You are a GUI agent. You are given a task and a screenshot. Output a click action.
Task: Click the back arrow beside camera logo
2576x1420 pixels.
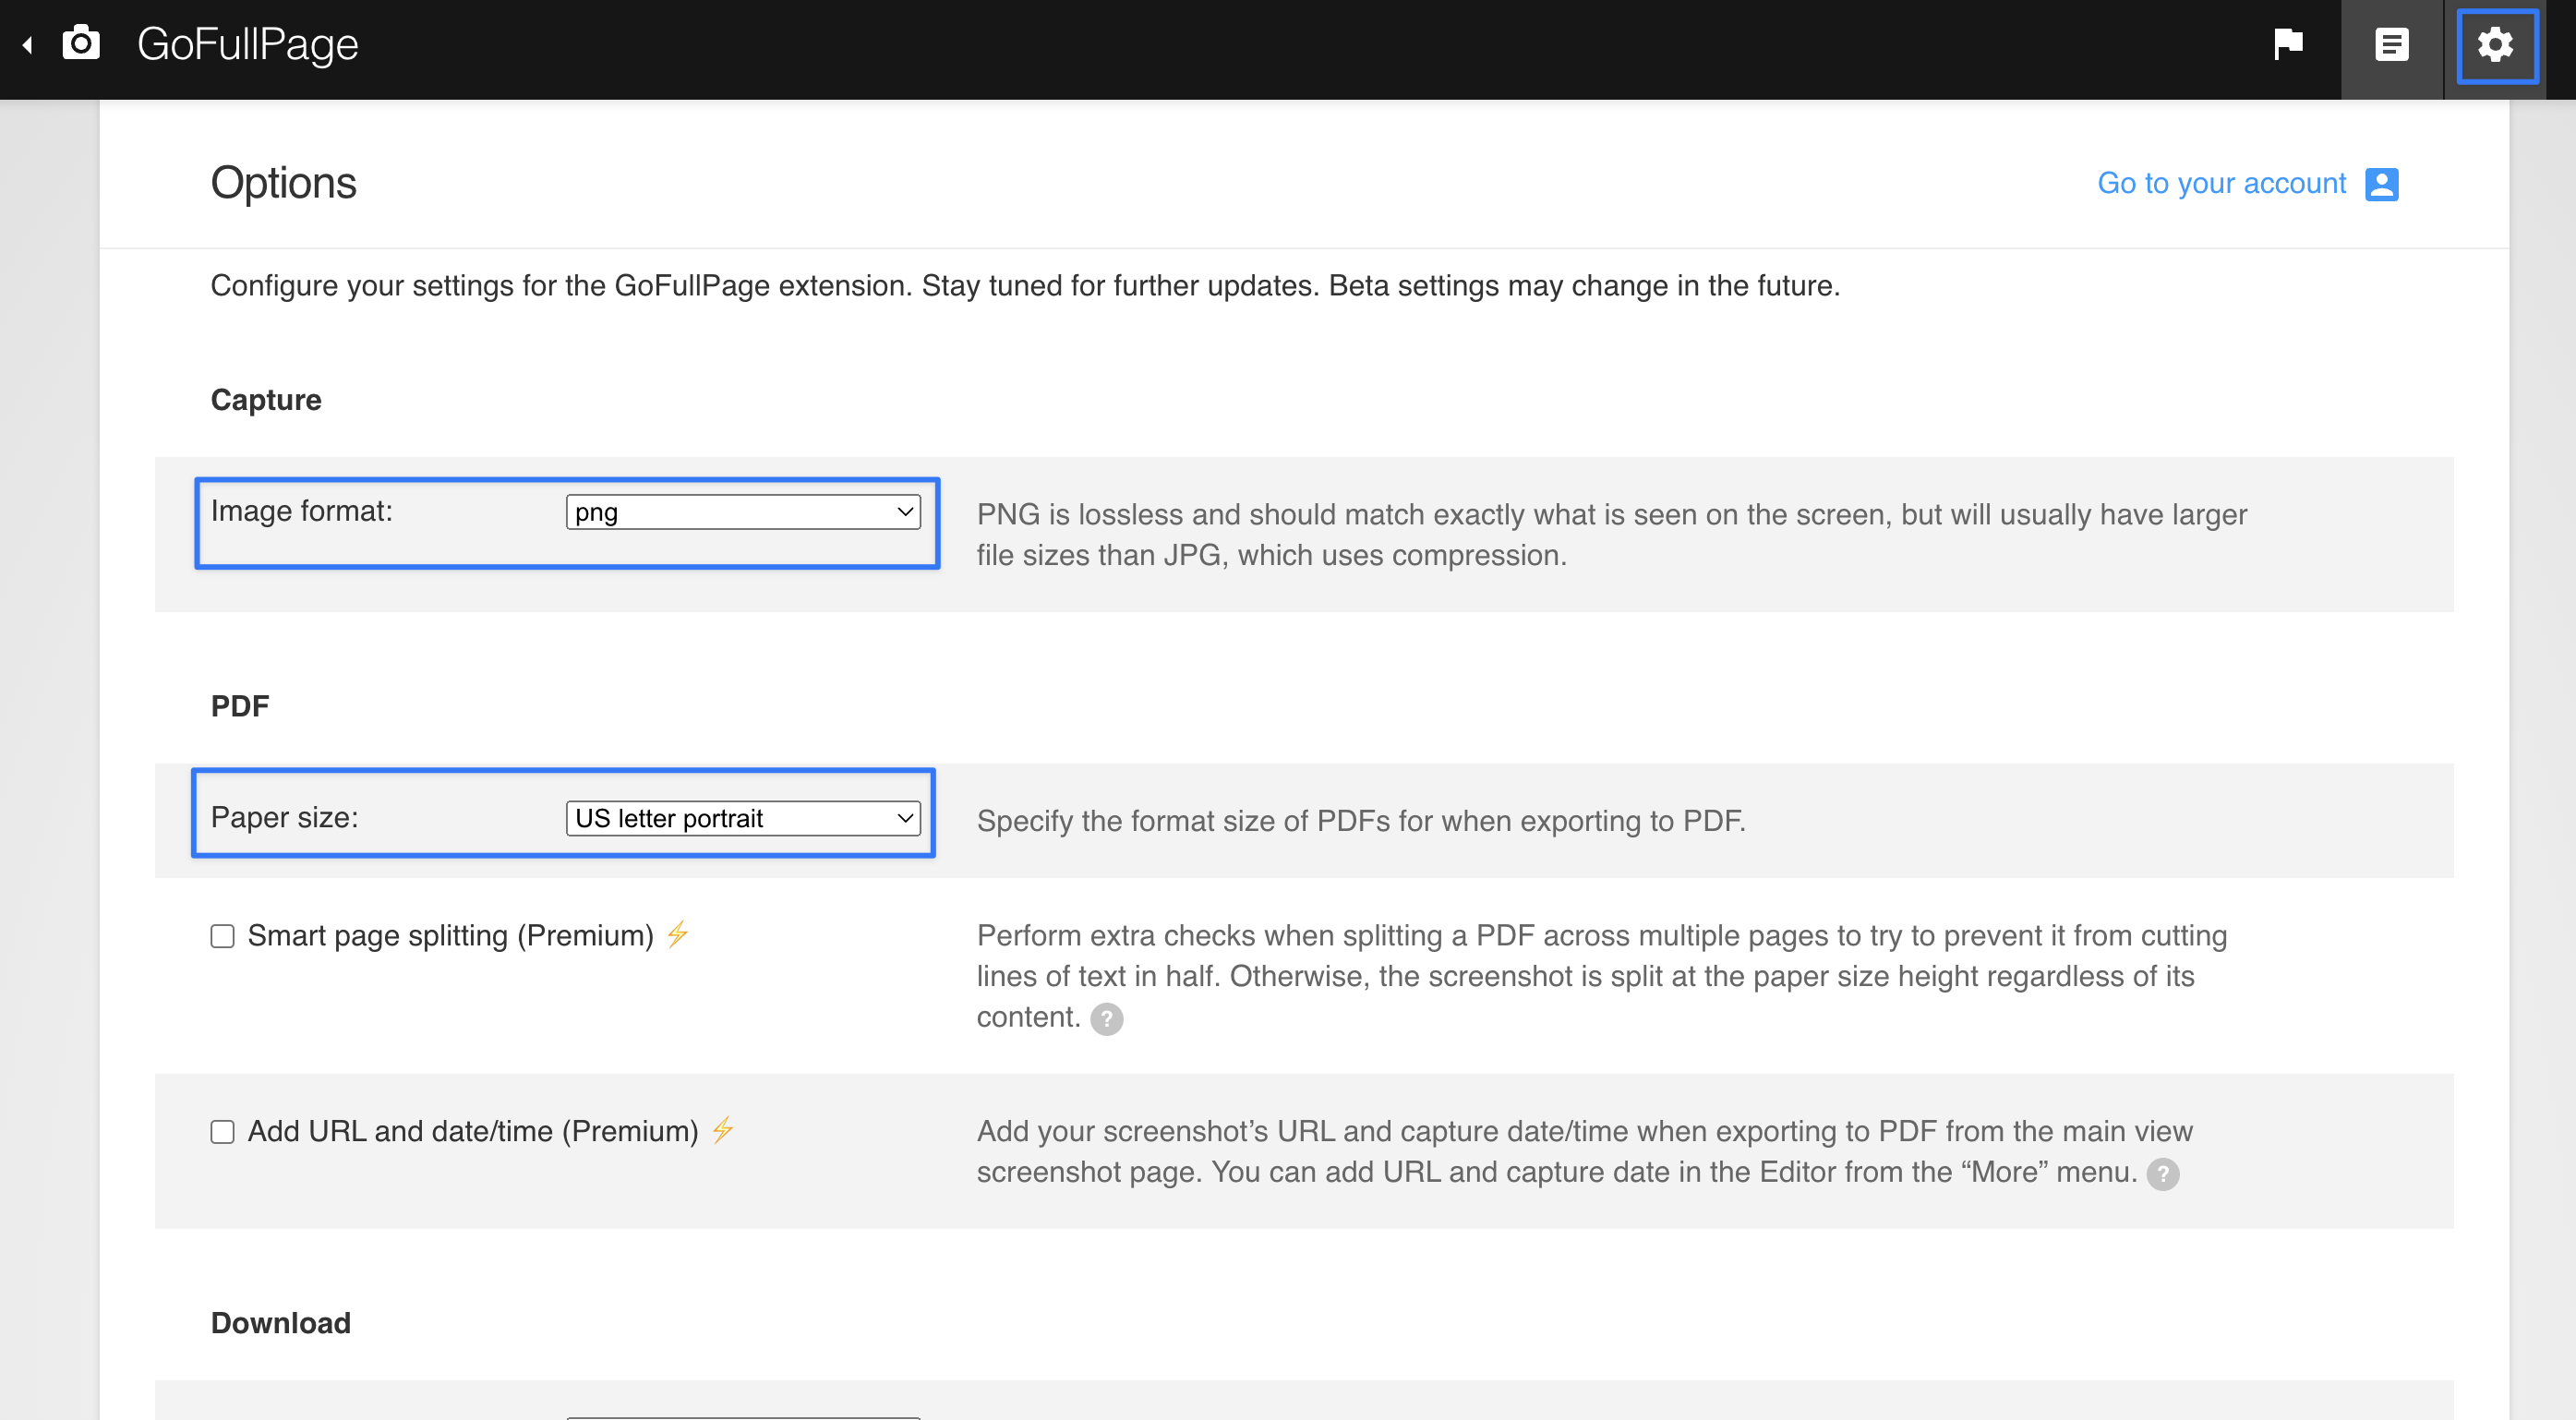click(x=28, y=45)
